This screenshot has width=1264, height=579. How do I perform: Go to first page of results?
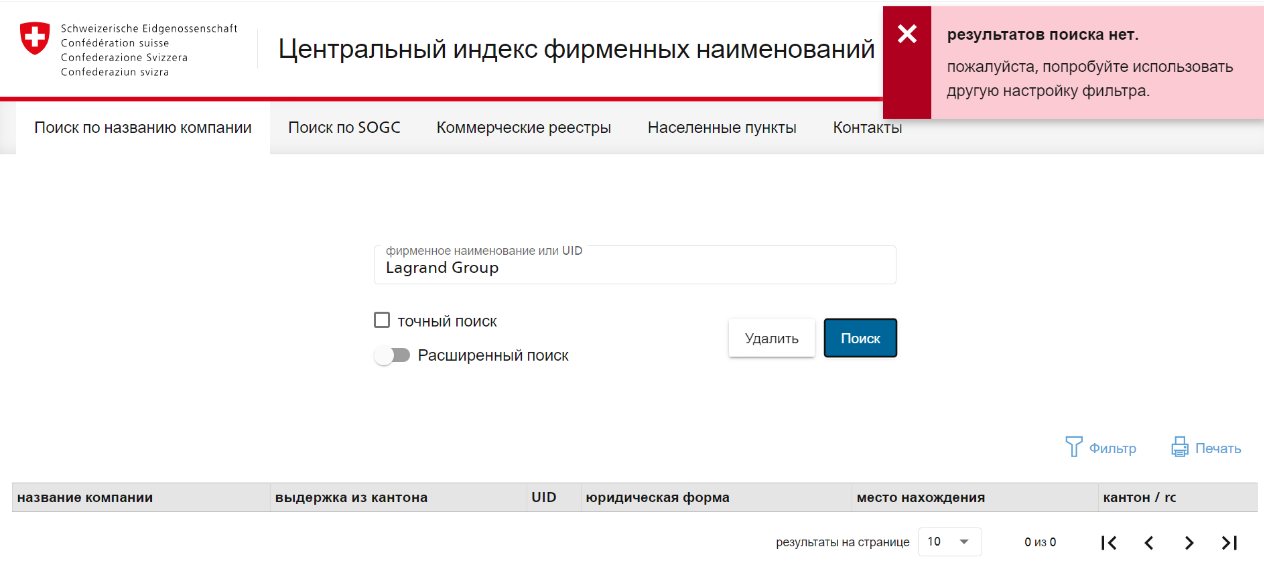[x=1108, y=542]
